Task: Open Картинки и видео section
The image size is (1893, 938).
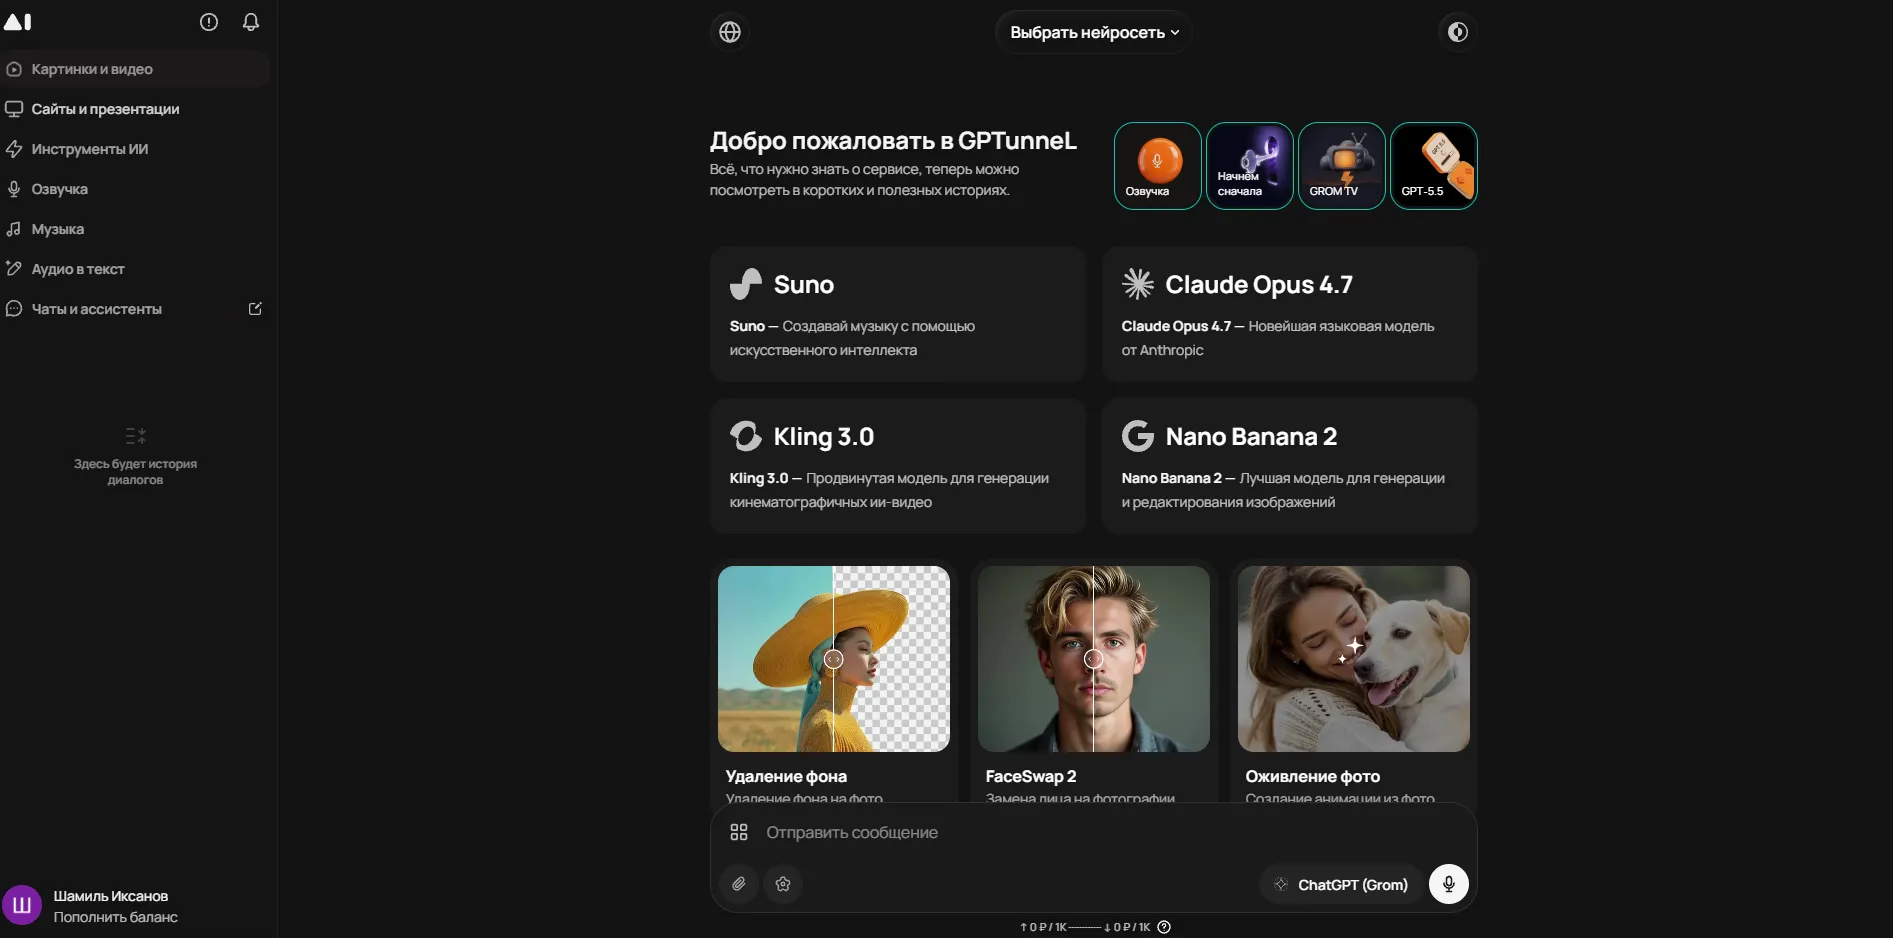Action: click(135, 69)
